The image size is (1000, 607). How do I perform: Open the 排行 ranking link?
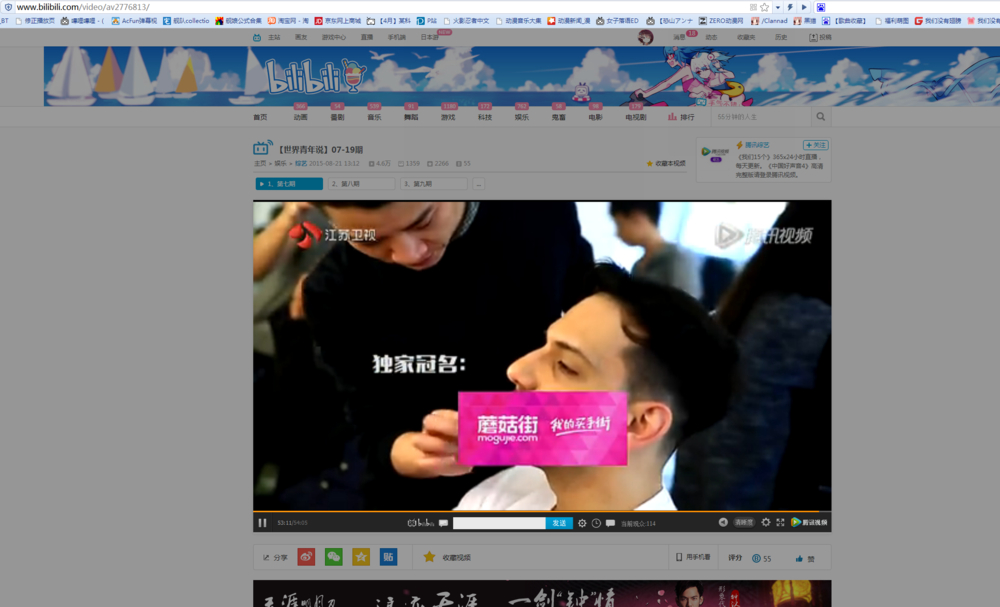tap(681, 117)
